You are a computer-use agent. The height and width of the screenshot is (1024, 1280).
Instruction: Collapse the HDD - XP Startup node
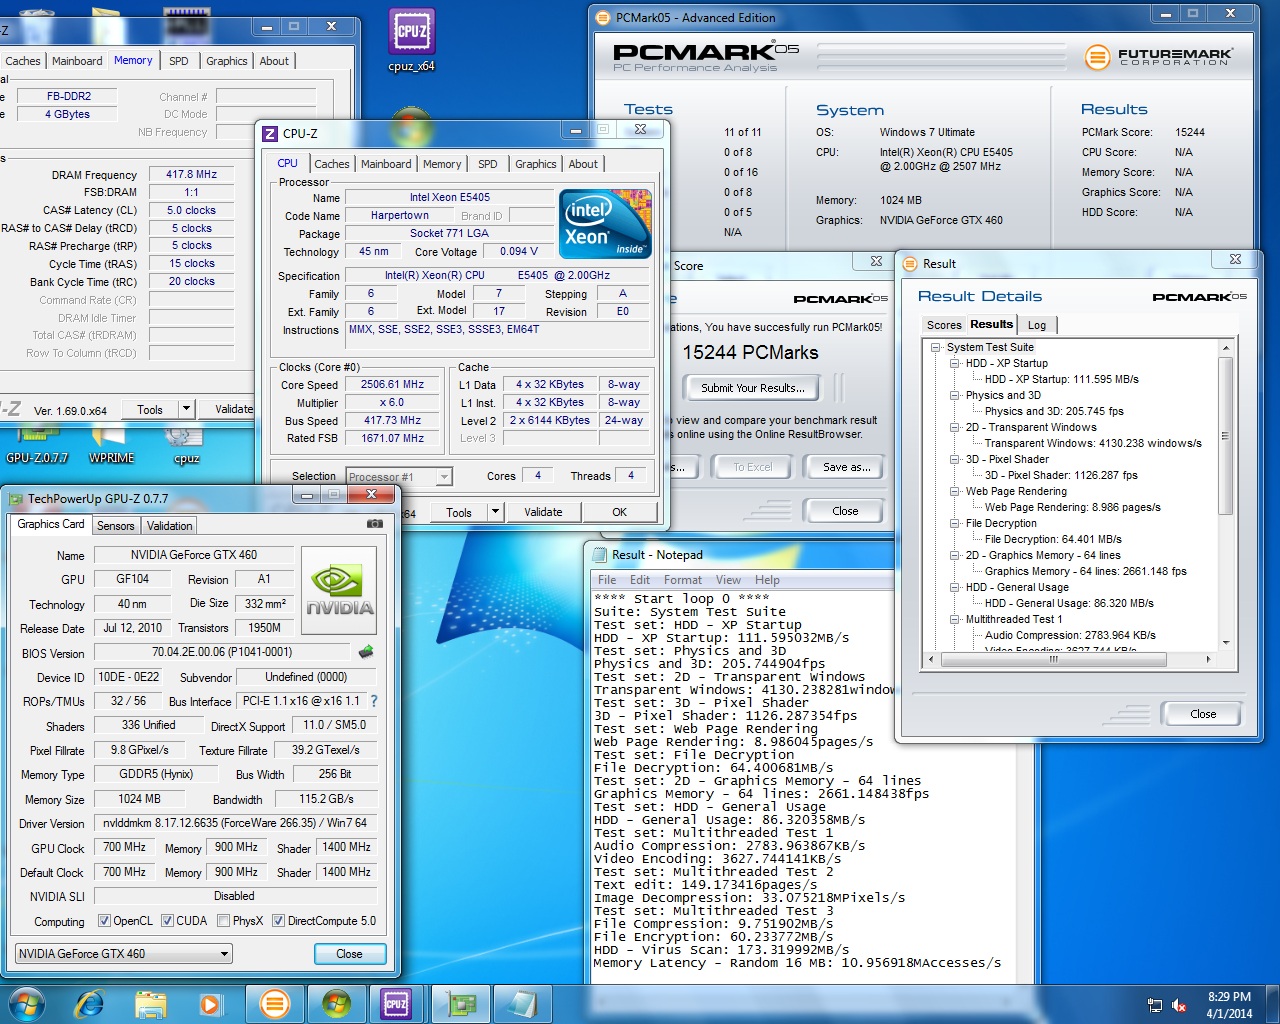click(955, 364)
